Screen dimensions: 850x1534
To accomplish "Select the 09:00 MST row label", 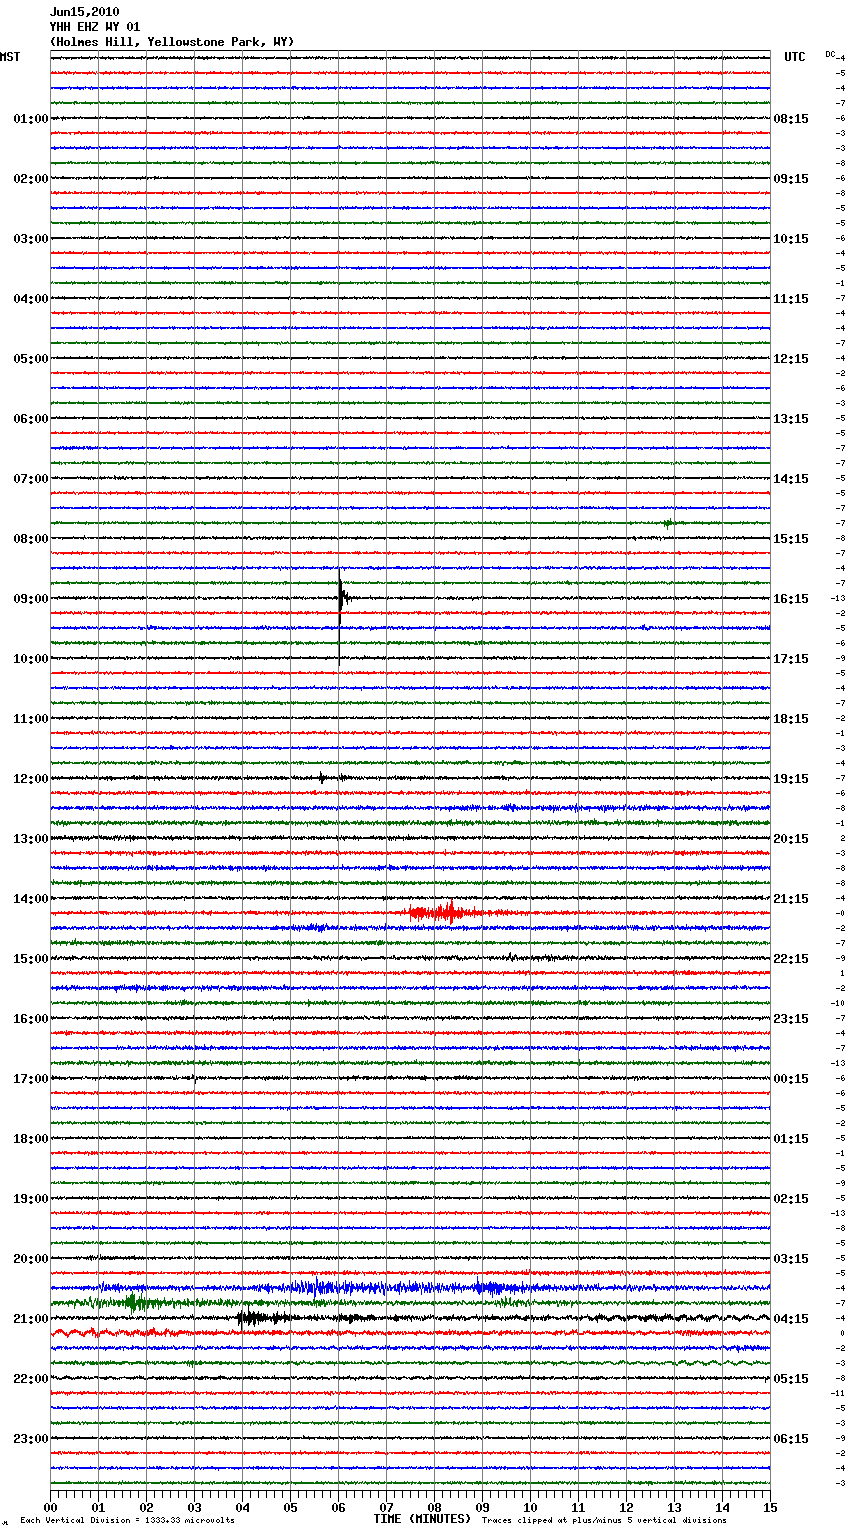I will (x=31, y=599).
